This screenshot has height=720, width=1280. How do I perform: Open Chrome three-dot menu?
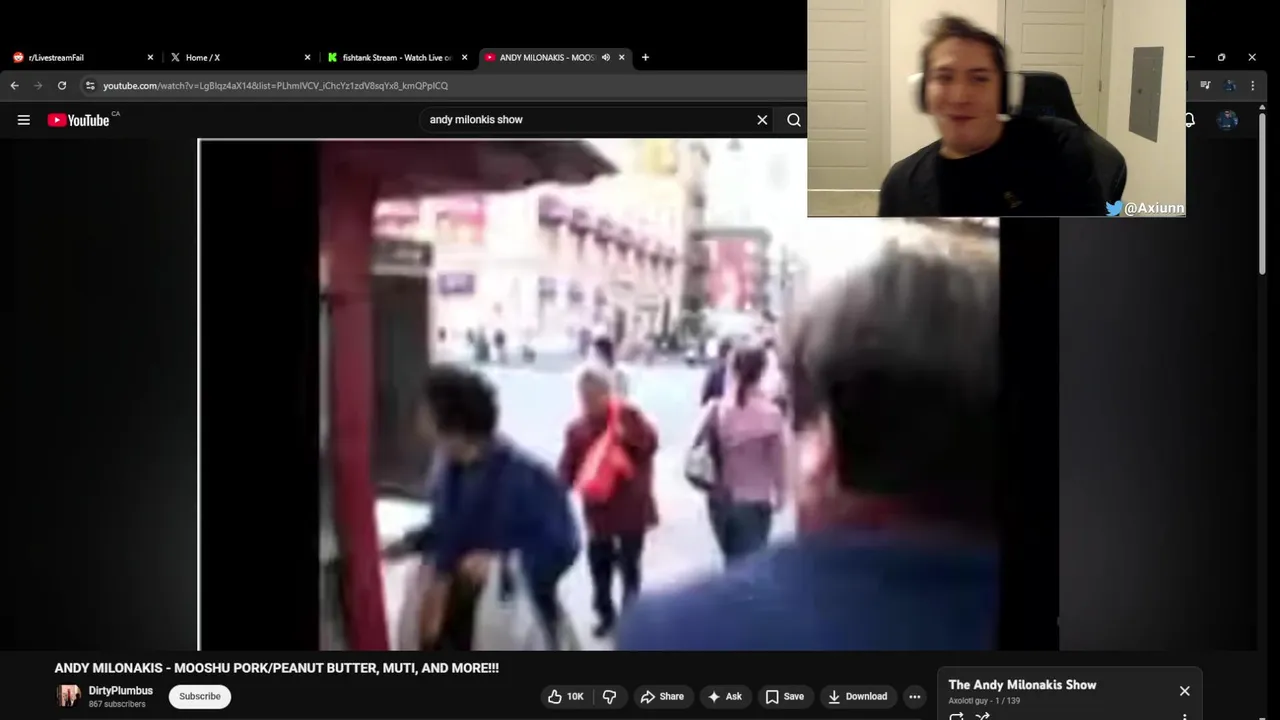click(1252, 86)
